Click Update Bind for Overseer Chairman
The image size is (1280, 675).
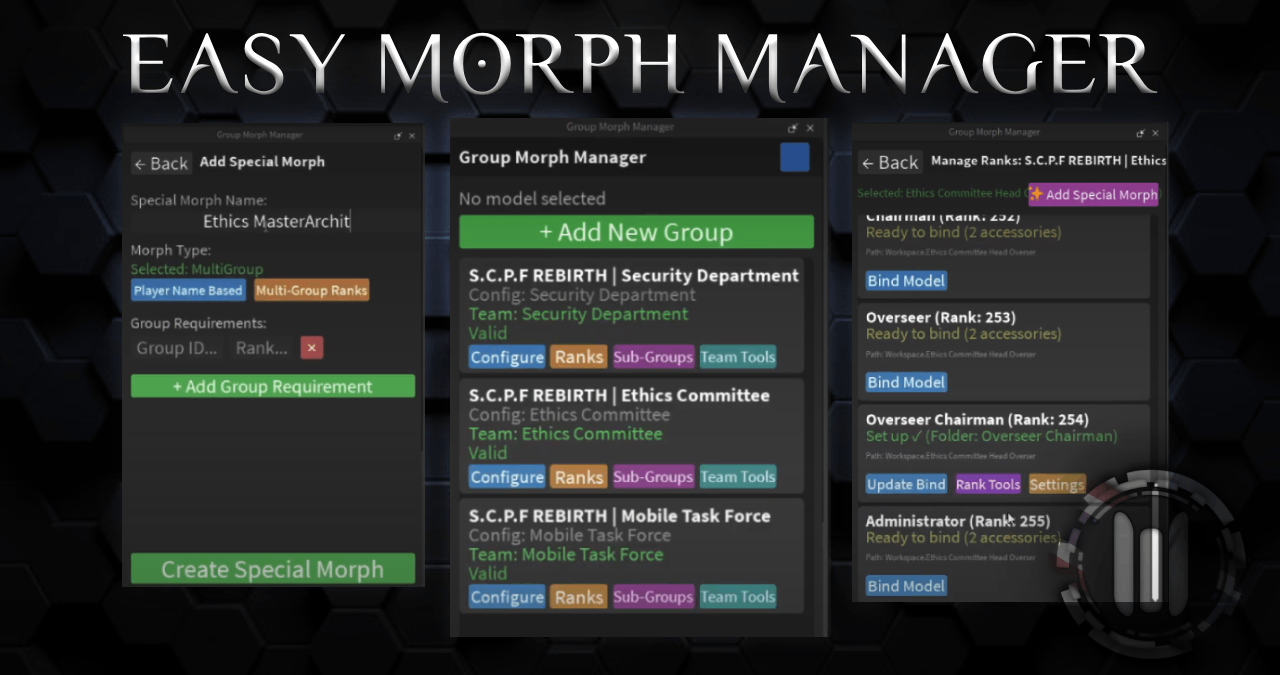(906, 484)
